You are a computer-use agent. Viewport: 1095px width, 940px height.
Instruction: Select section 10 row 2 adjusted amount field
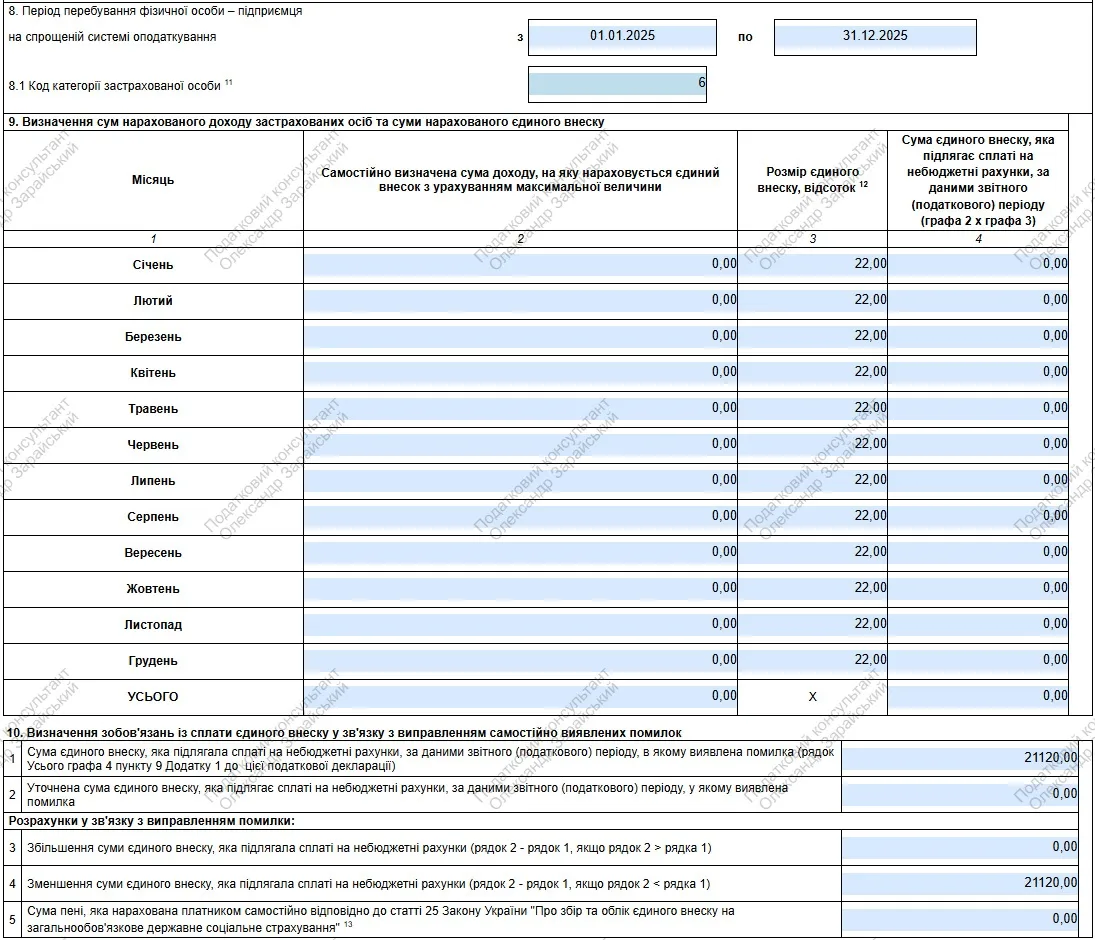point(960,794)
